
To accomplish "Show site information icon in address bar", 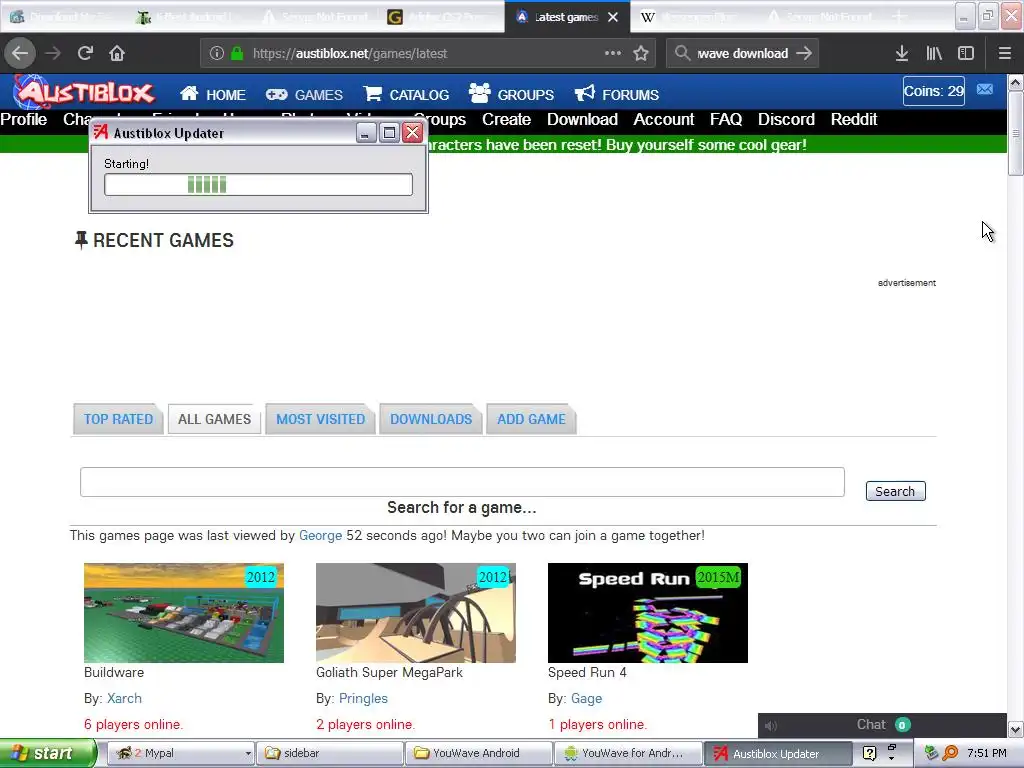I will pyautogui.click(x=217, y=54).
